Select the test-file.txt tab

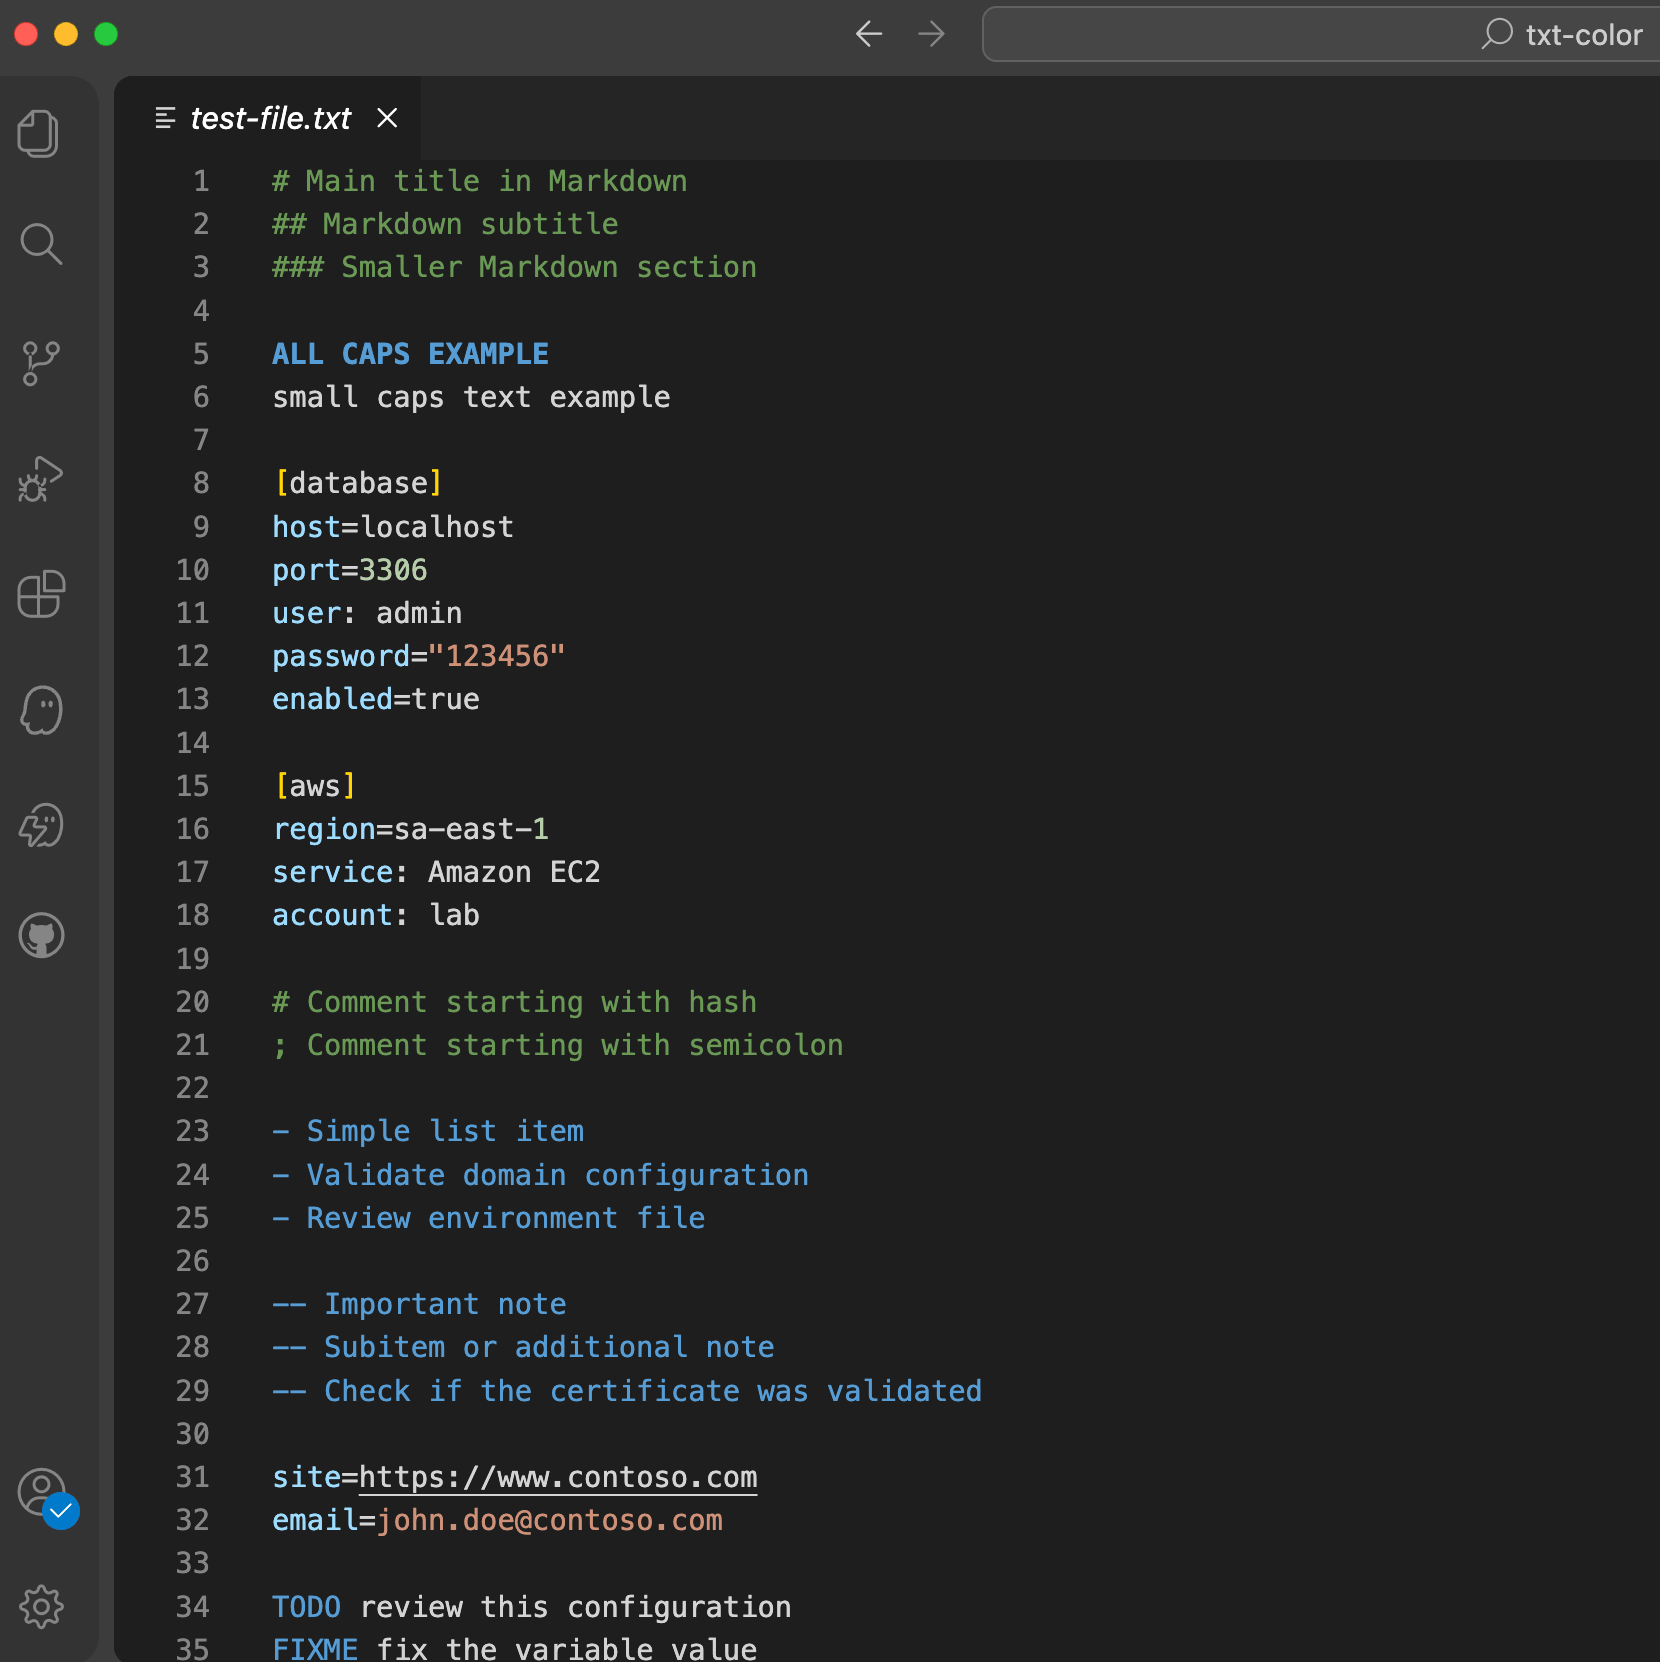pos(270,118)
